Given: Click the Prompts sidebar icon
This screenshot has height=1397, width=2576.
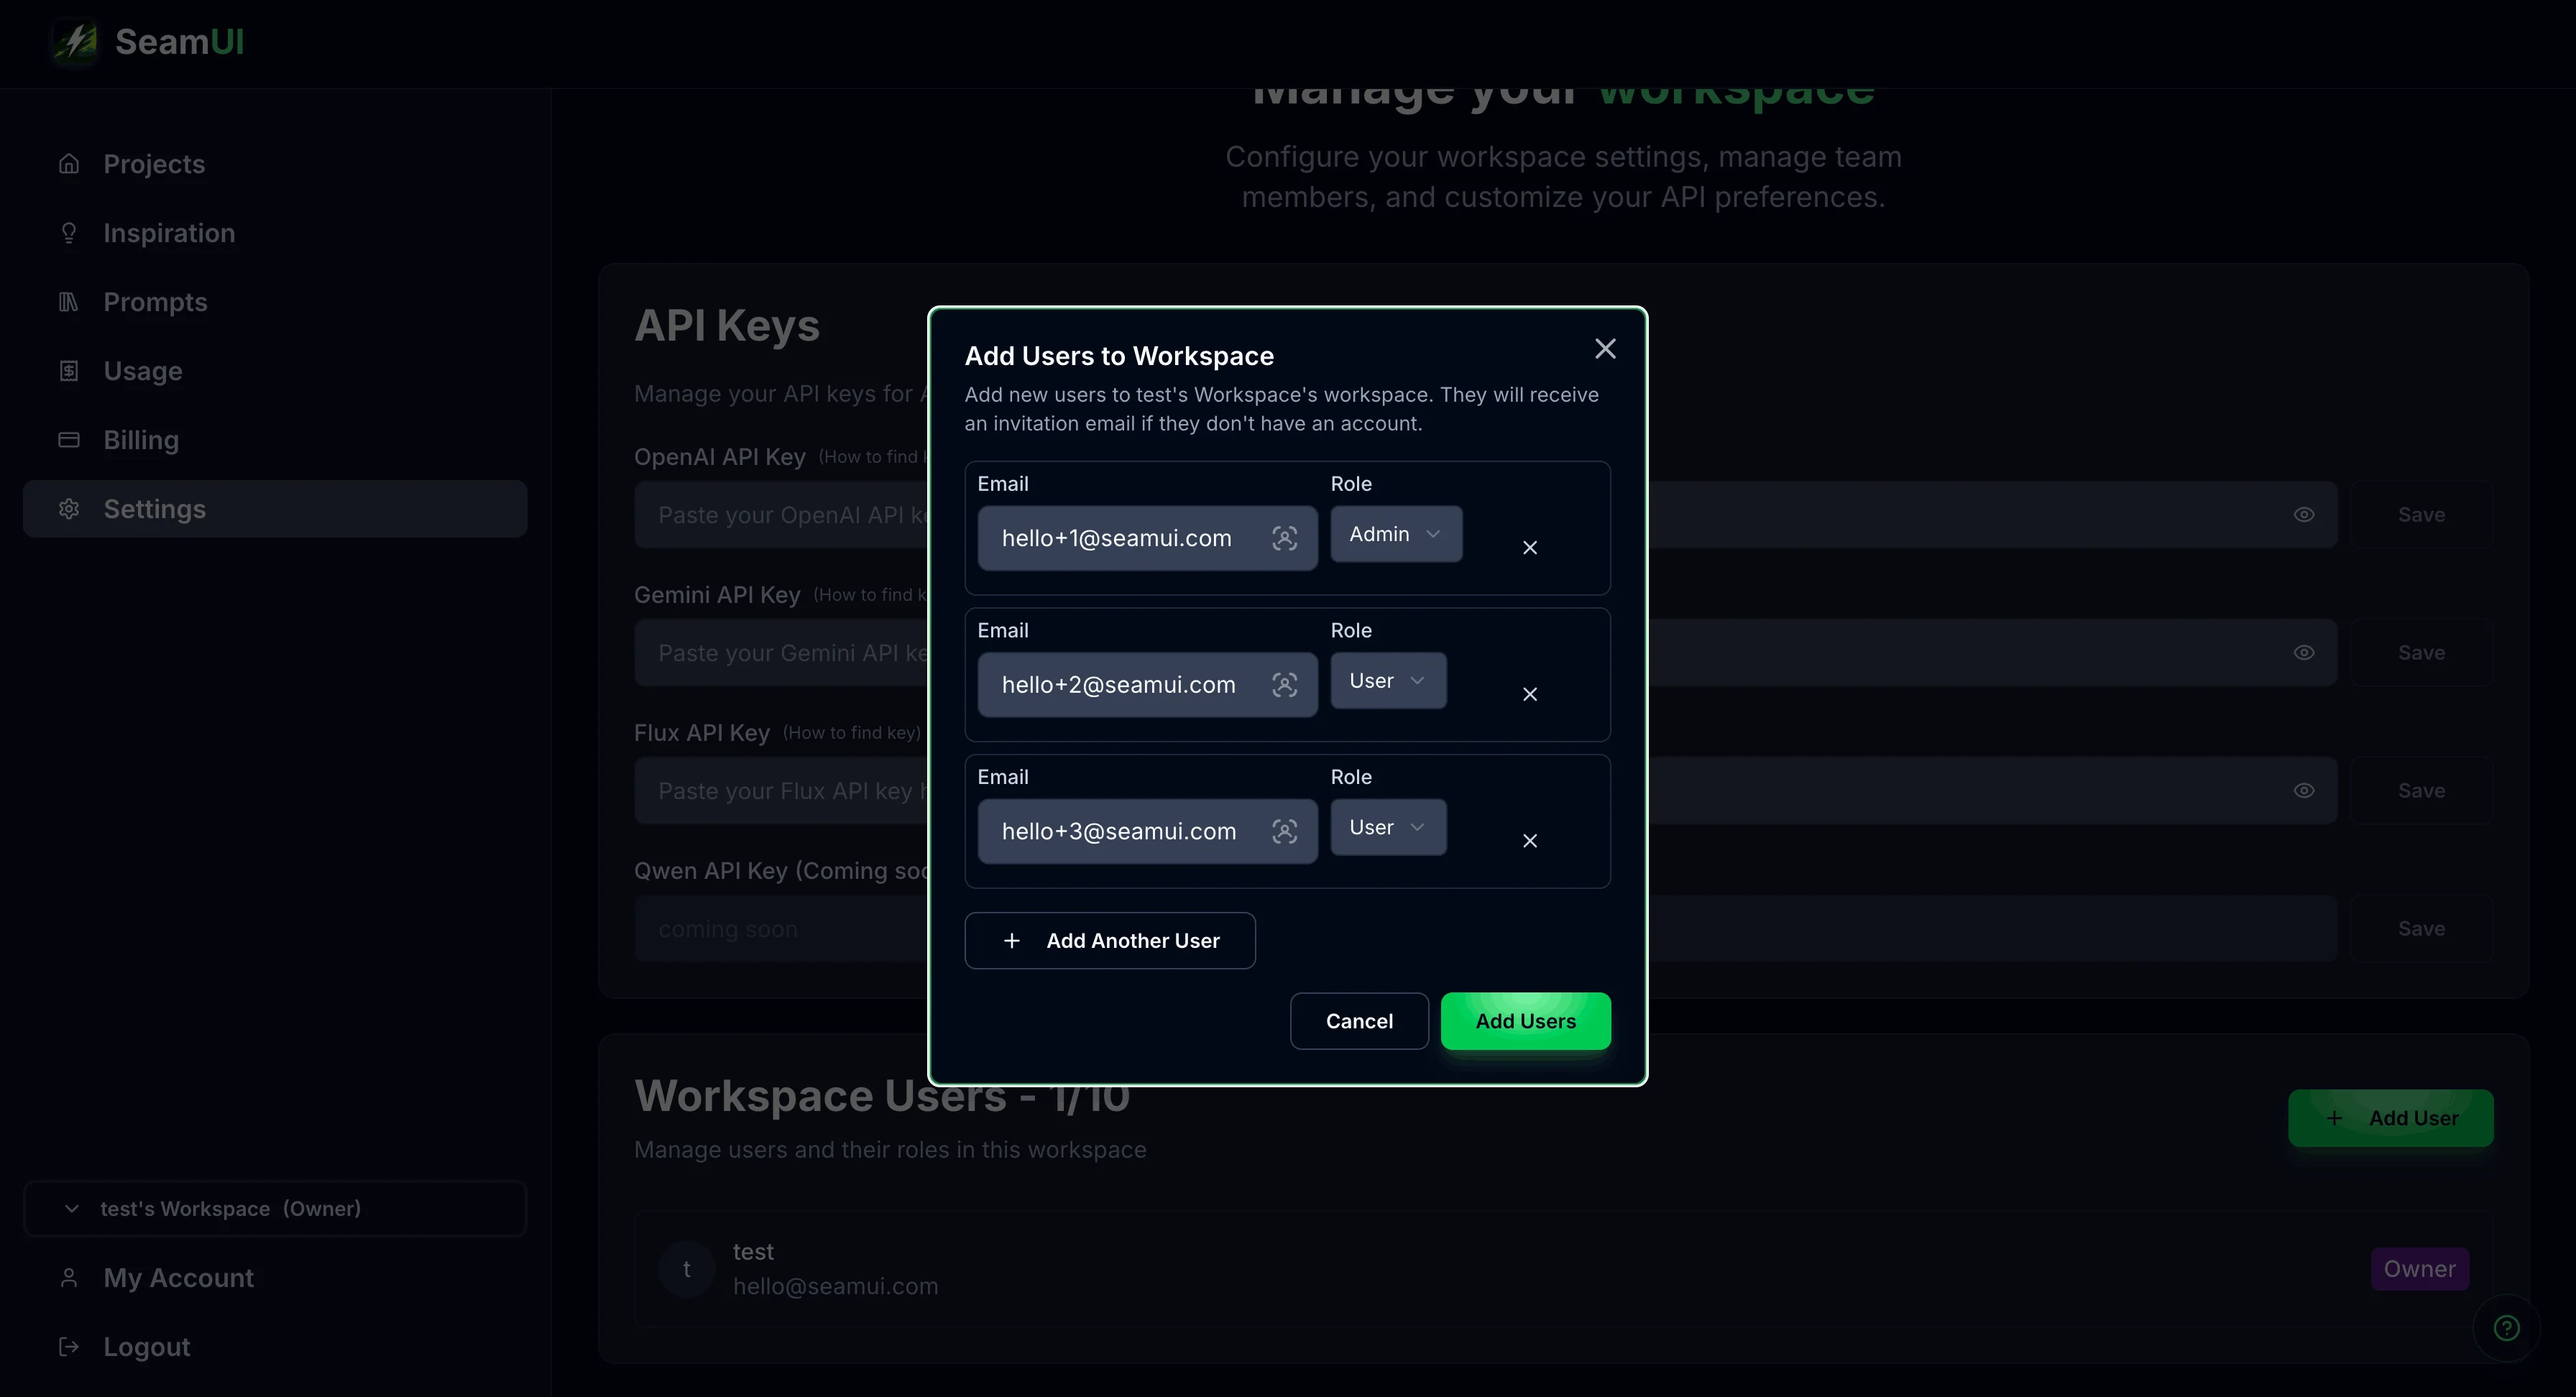Looking at the screenshot, I should click(x=68, y=301).
